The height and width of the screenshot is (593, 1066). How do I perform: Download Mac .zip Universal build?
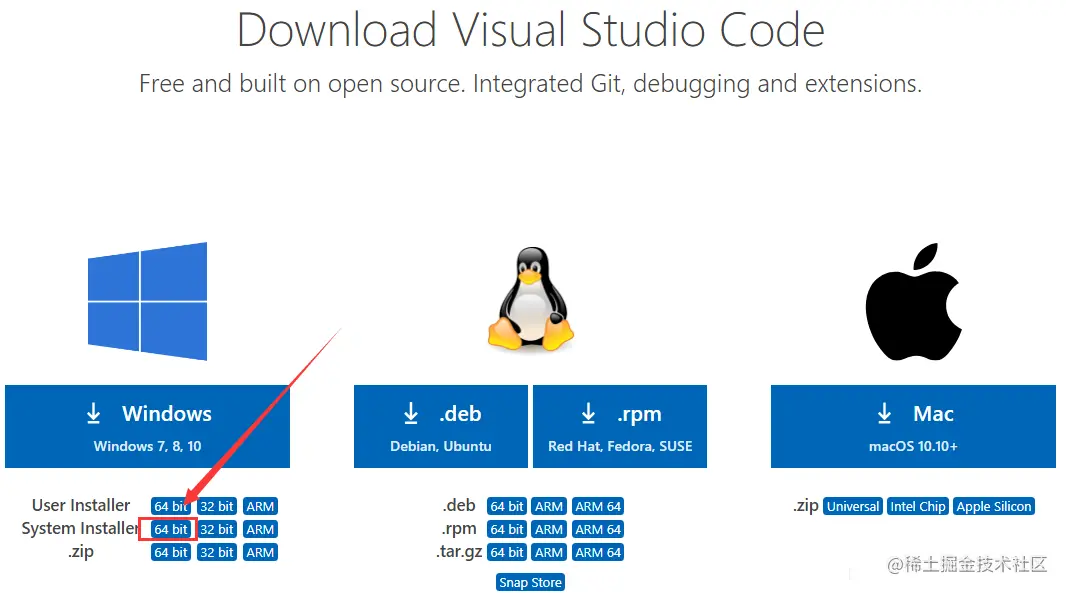coord(853,506)
